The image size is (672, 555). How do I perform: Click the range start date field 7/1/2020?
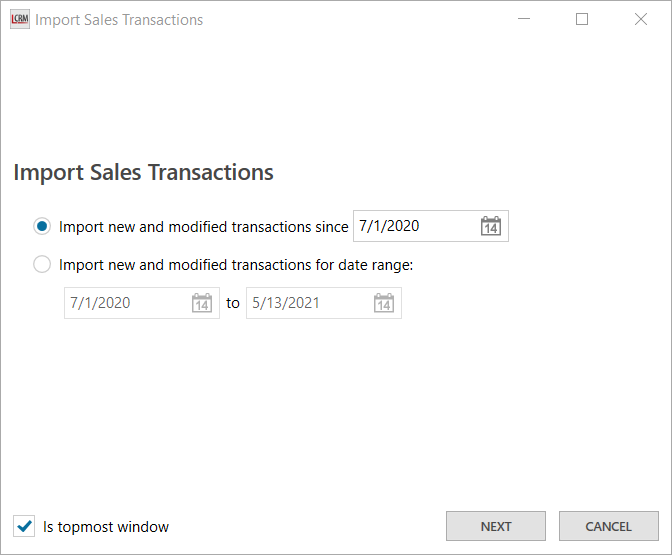[125, 303]
